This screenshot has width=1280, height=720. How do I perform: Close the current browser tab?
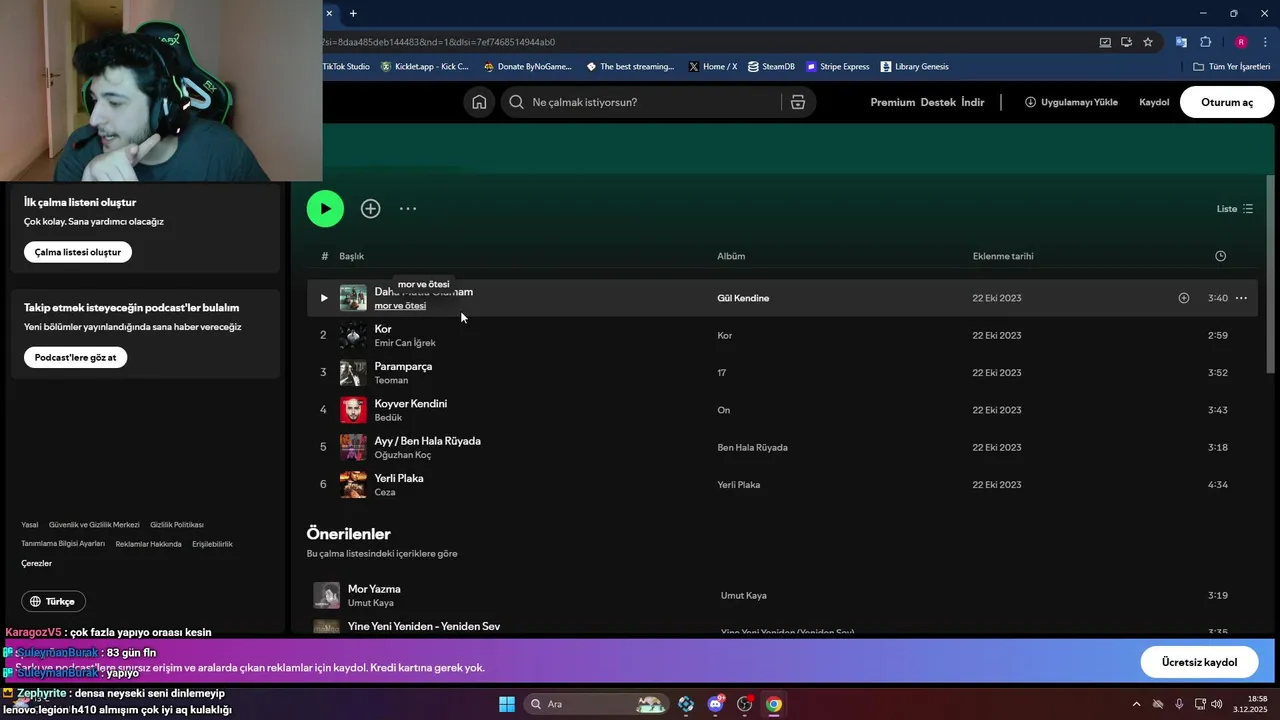point(329,13)
